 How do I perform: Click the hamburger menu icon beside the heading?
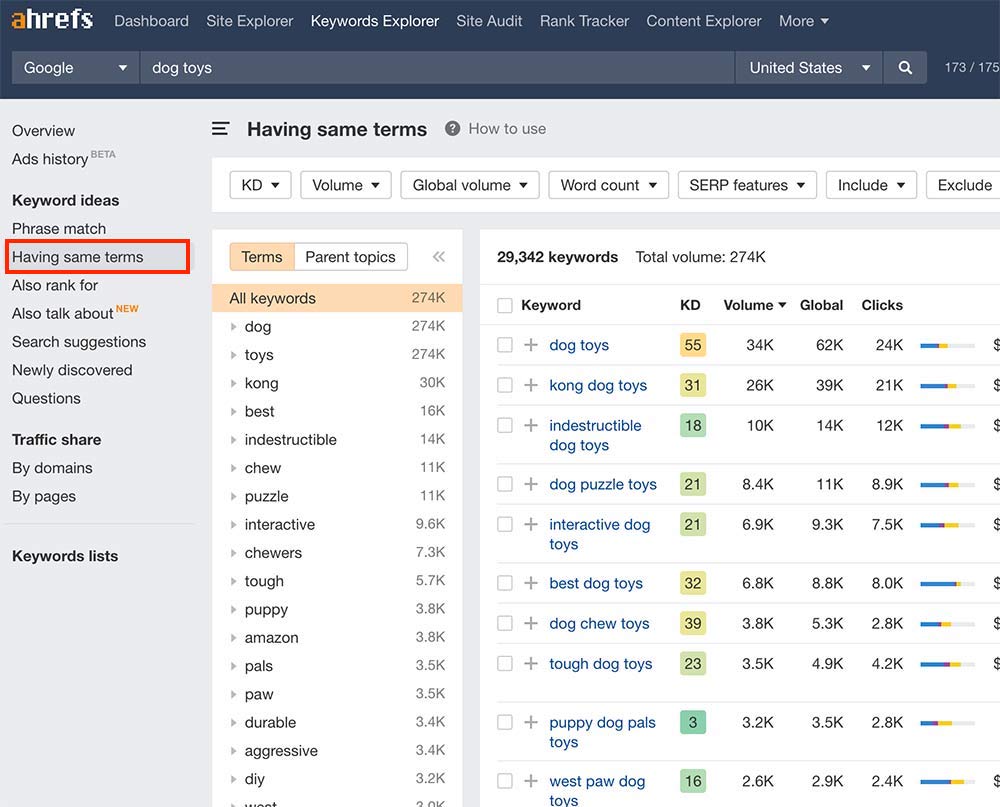click(x=221, y=129)
